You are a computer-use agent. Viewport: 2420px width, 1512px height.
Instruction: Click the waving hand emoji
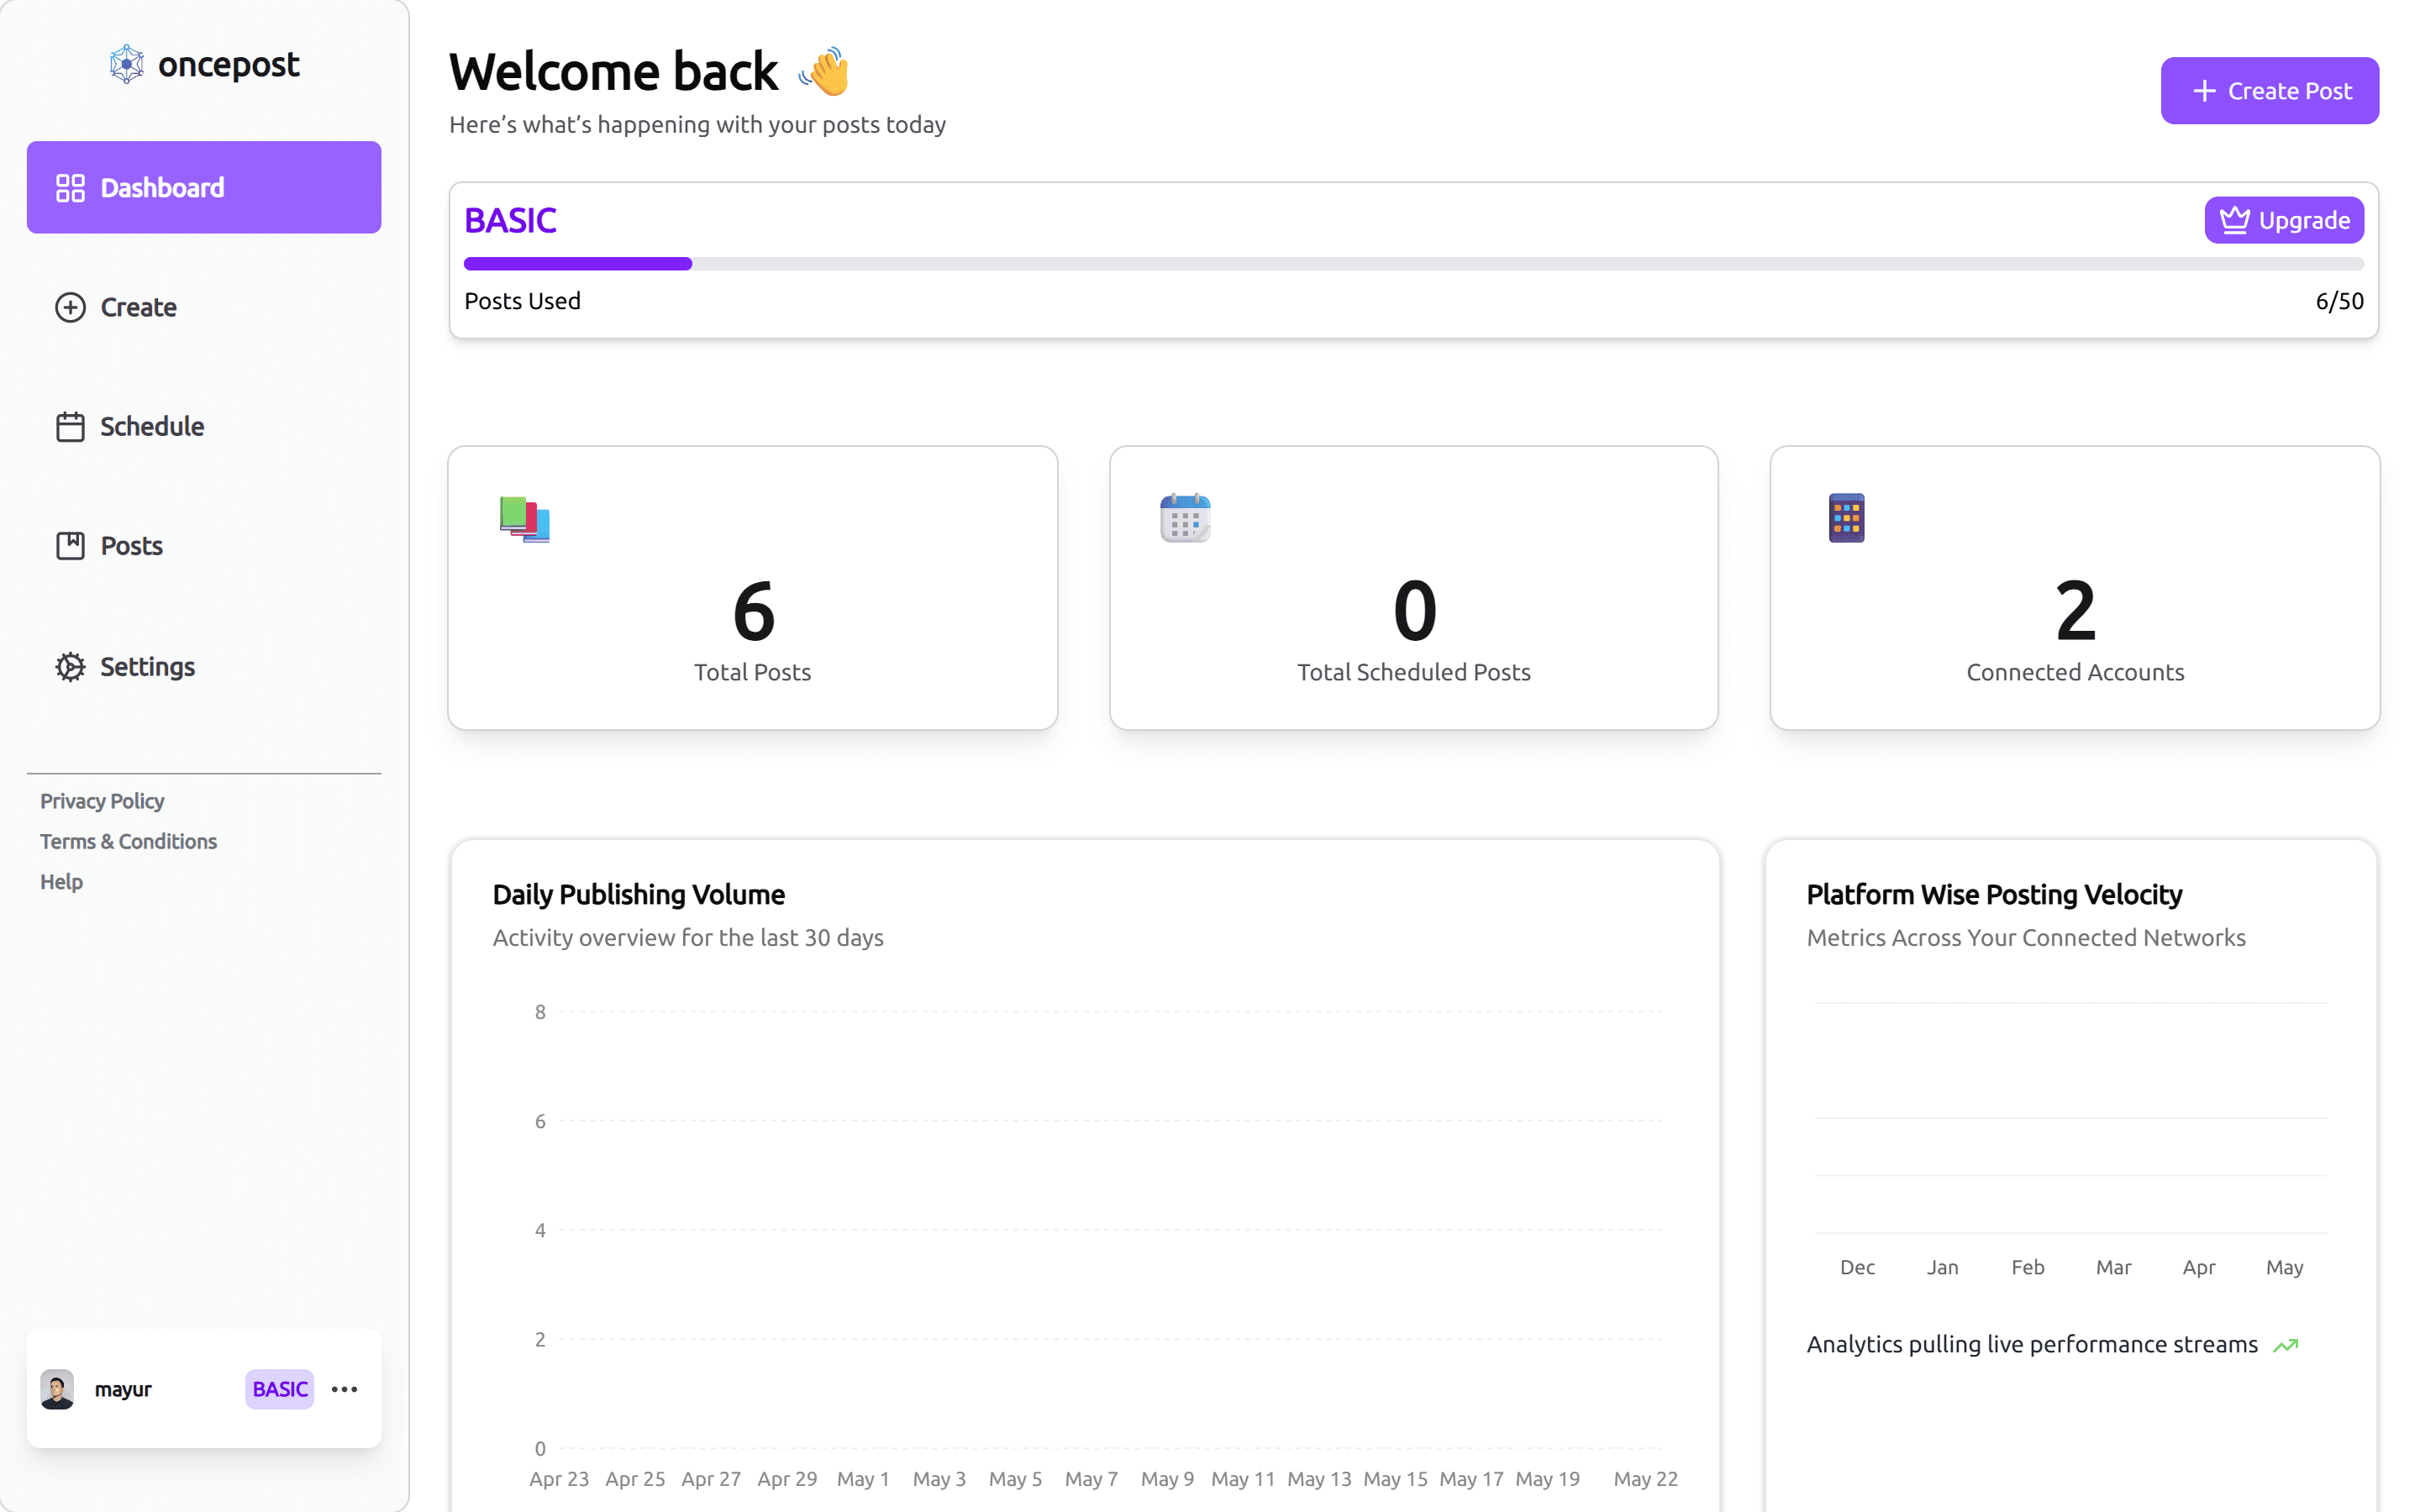pos(825,71)
